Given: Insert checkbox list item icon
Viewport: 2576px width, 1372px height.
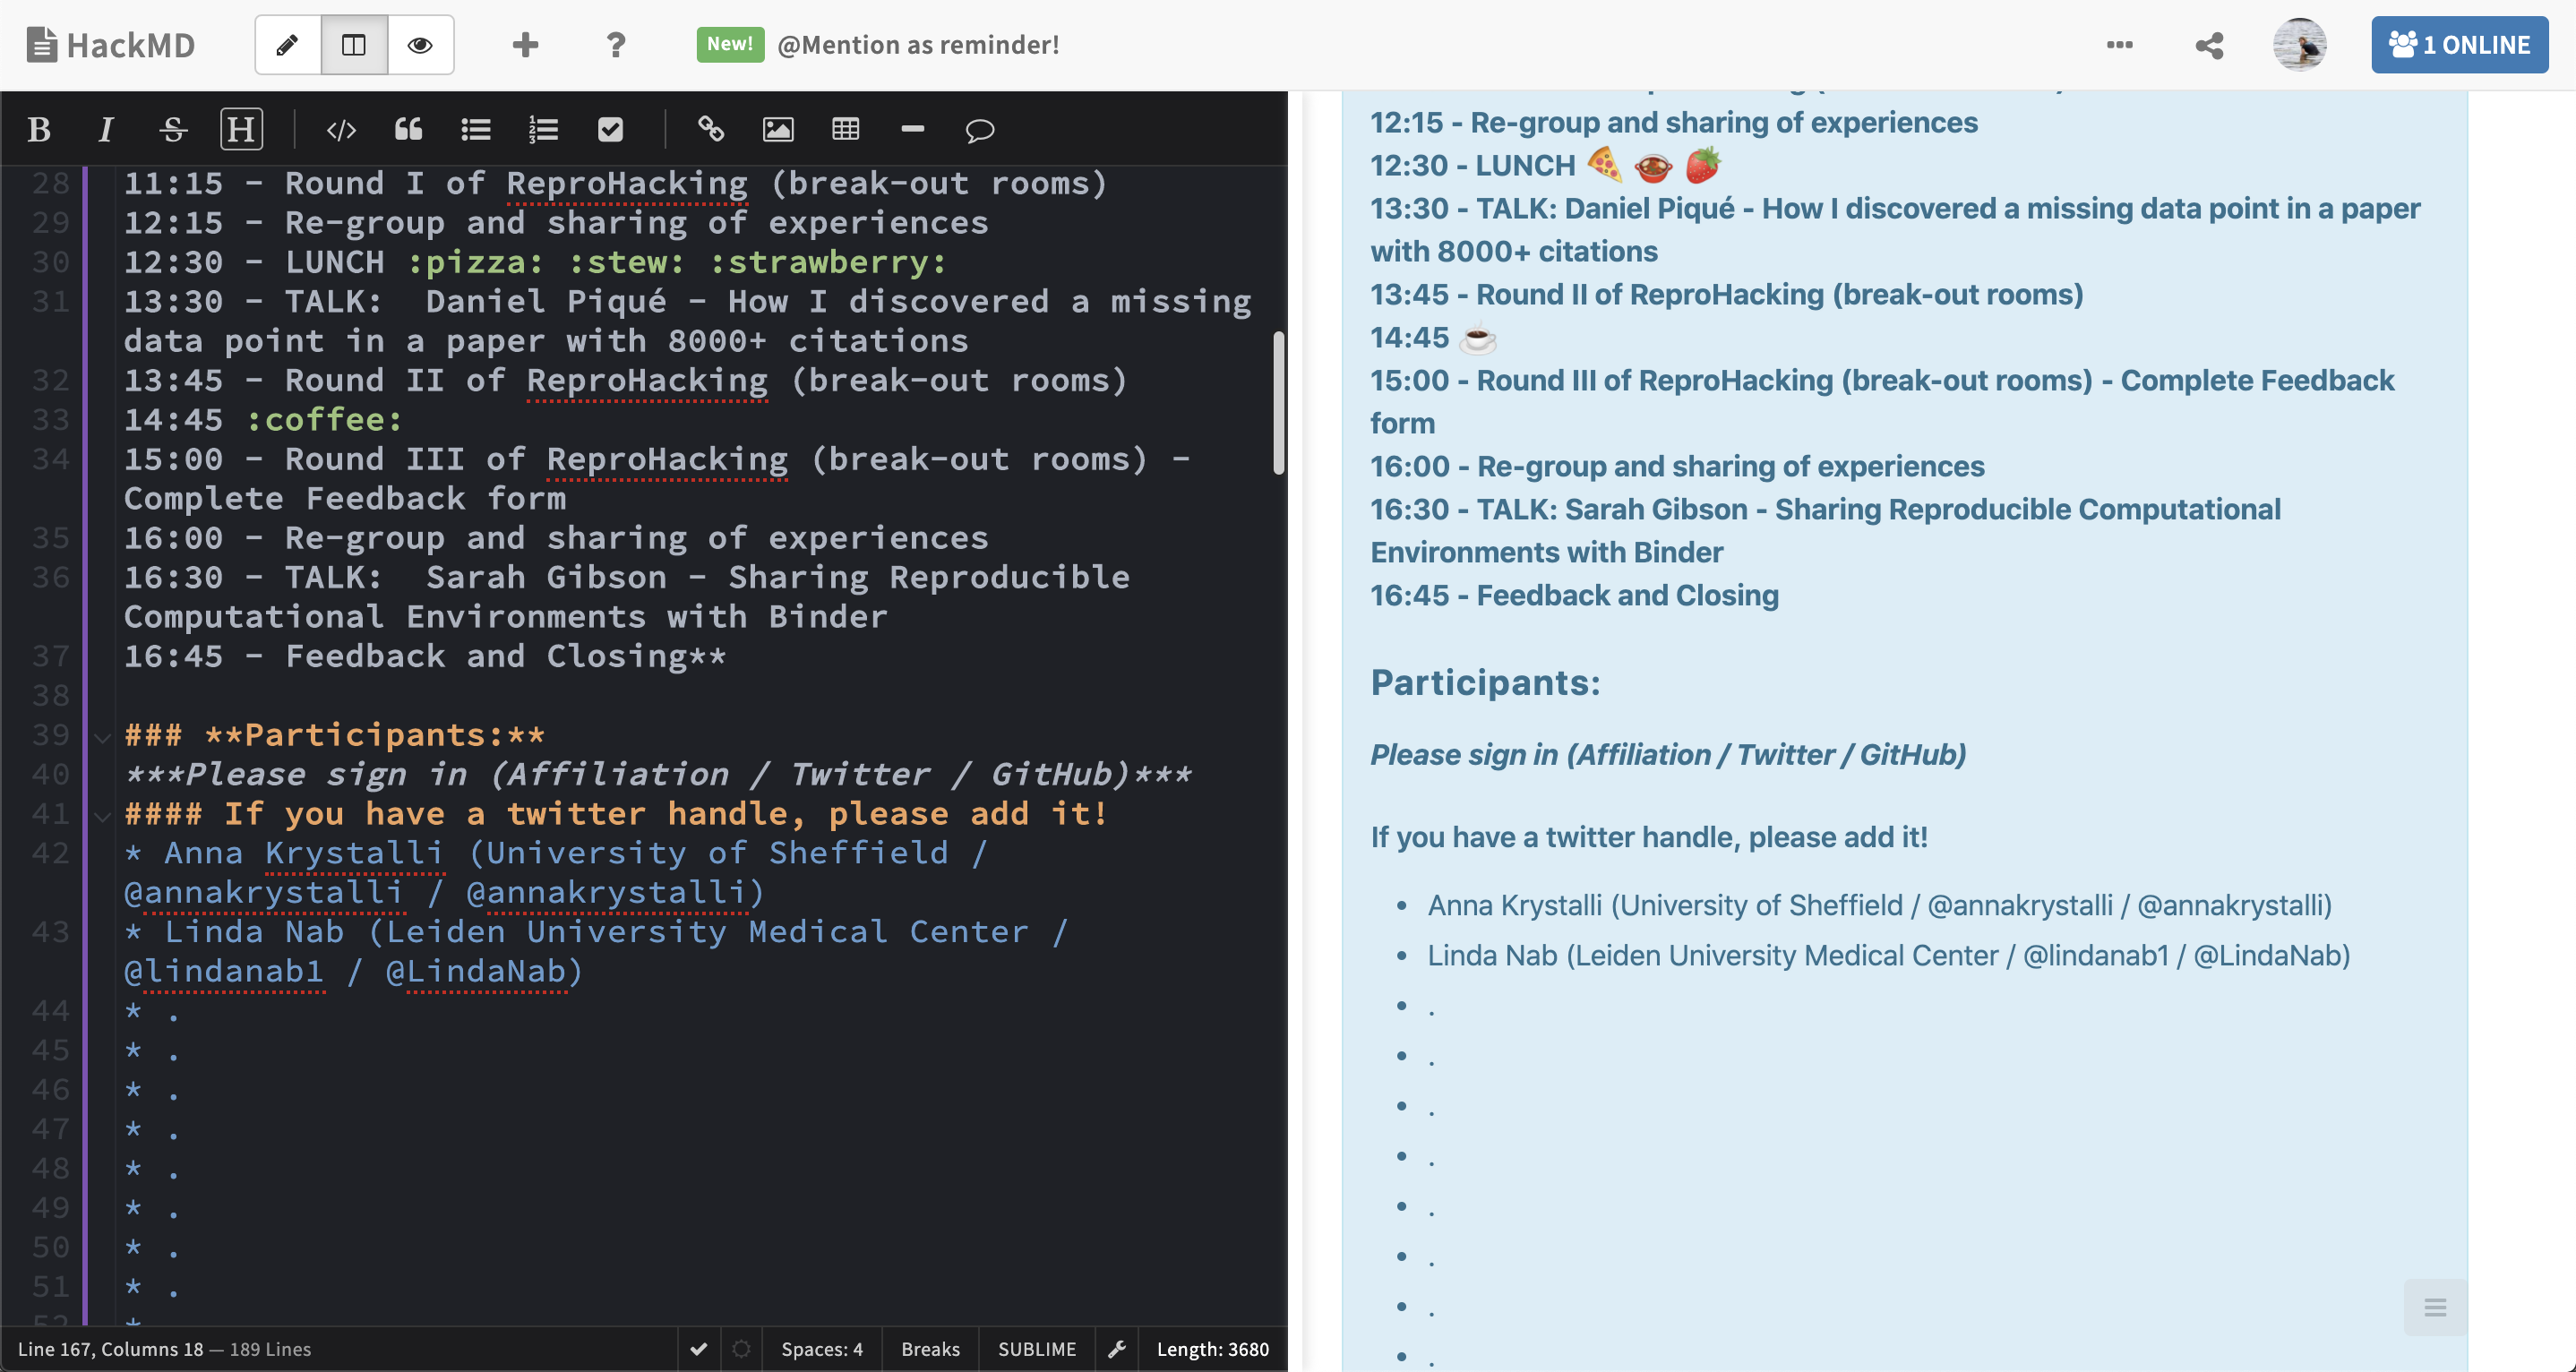Looking at the screenshot, I should click(610, 130).
